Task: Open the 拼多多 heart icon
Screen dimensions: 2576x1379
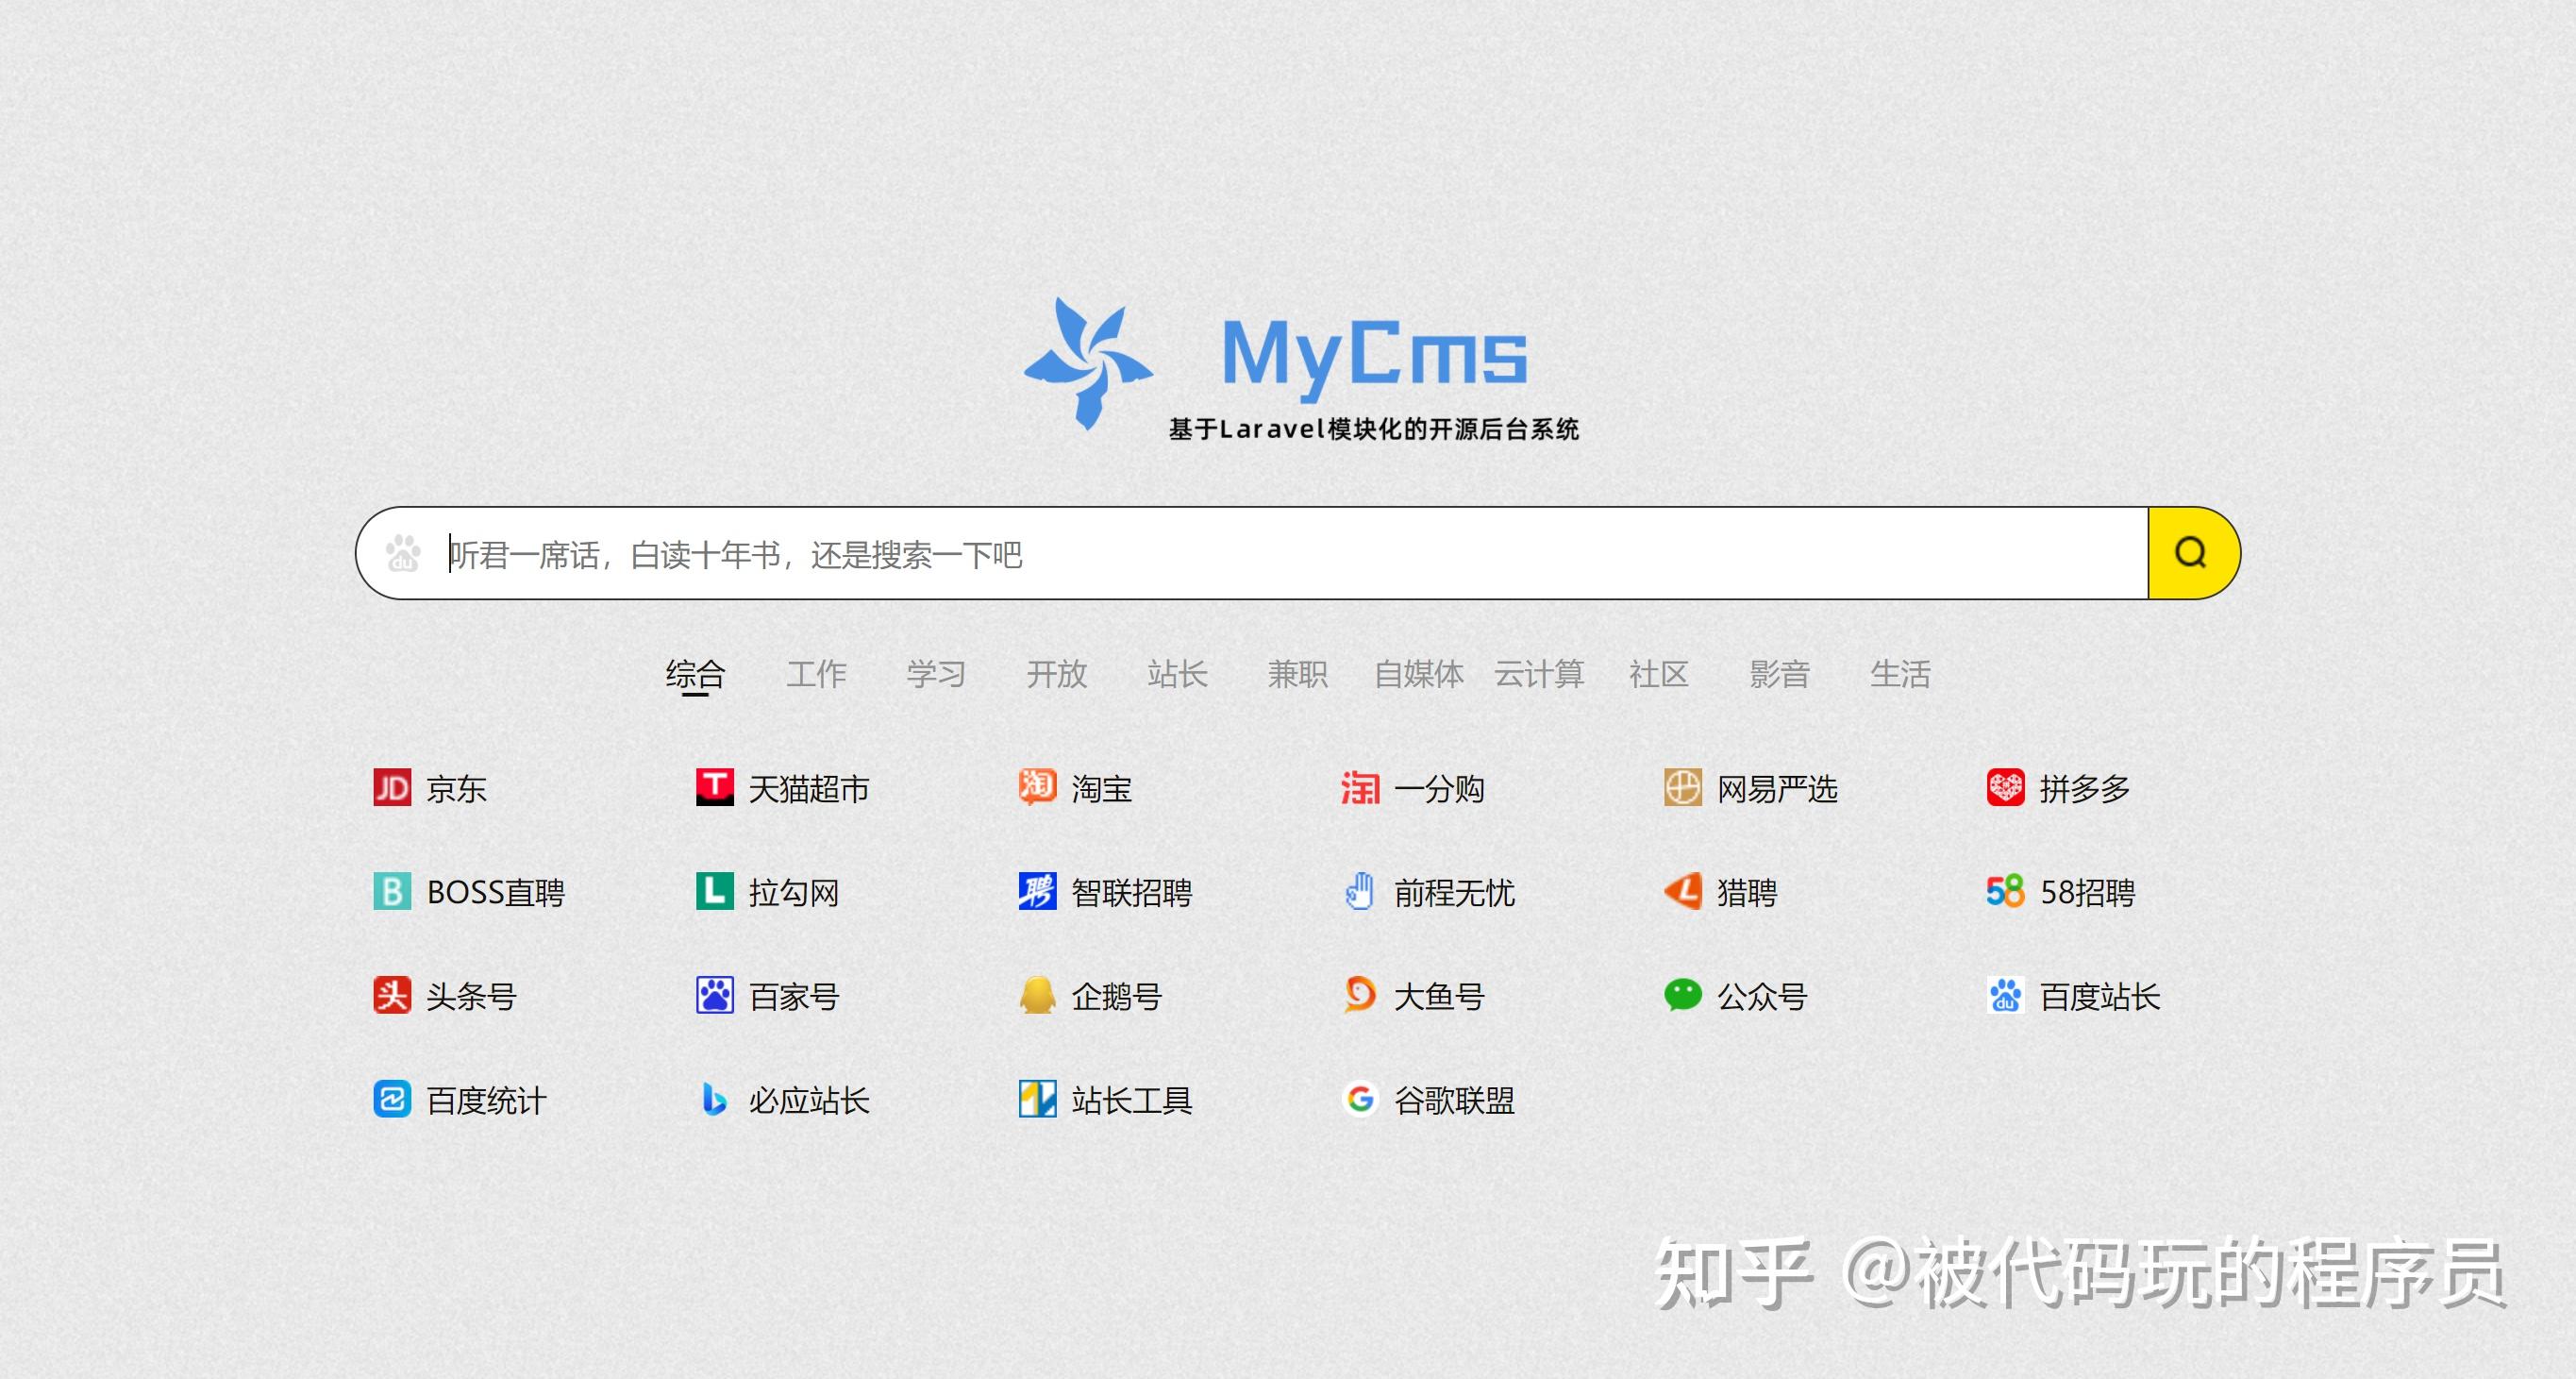Action: pyautogui.click(x=2005, y=788)
